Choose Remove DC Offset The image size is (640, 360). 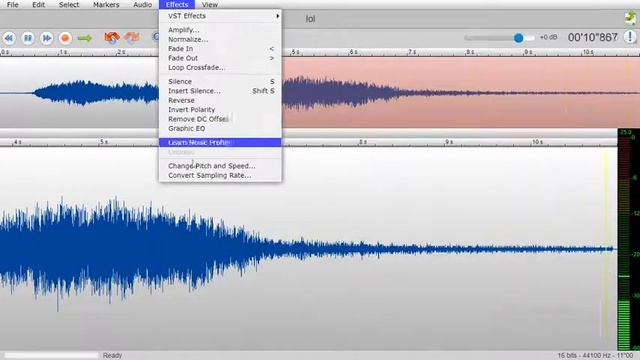point(220,119)
